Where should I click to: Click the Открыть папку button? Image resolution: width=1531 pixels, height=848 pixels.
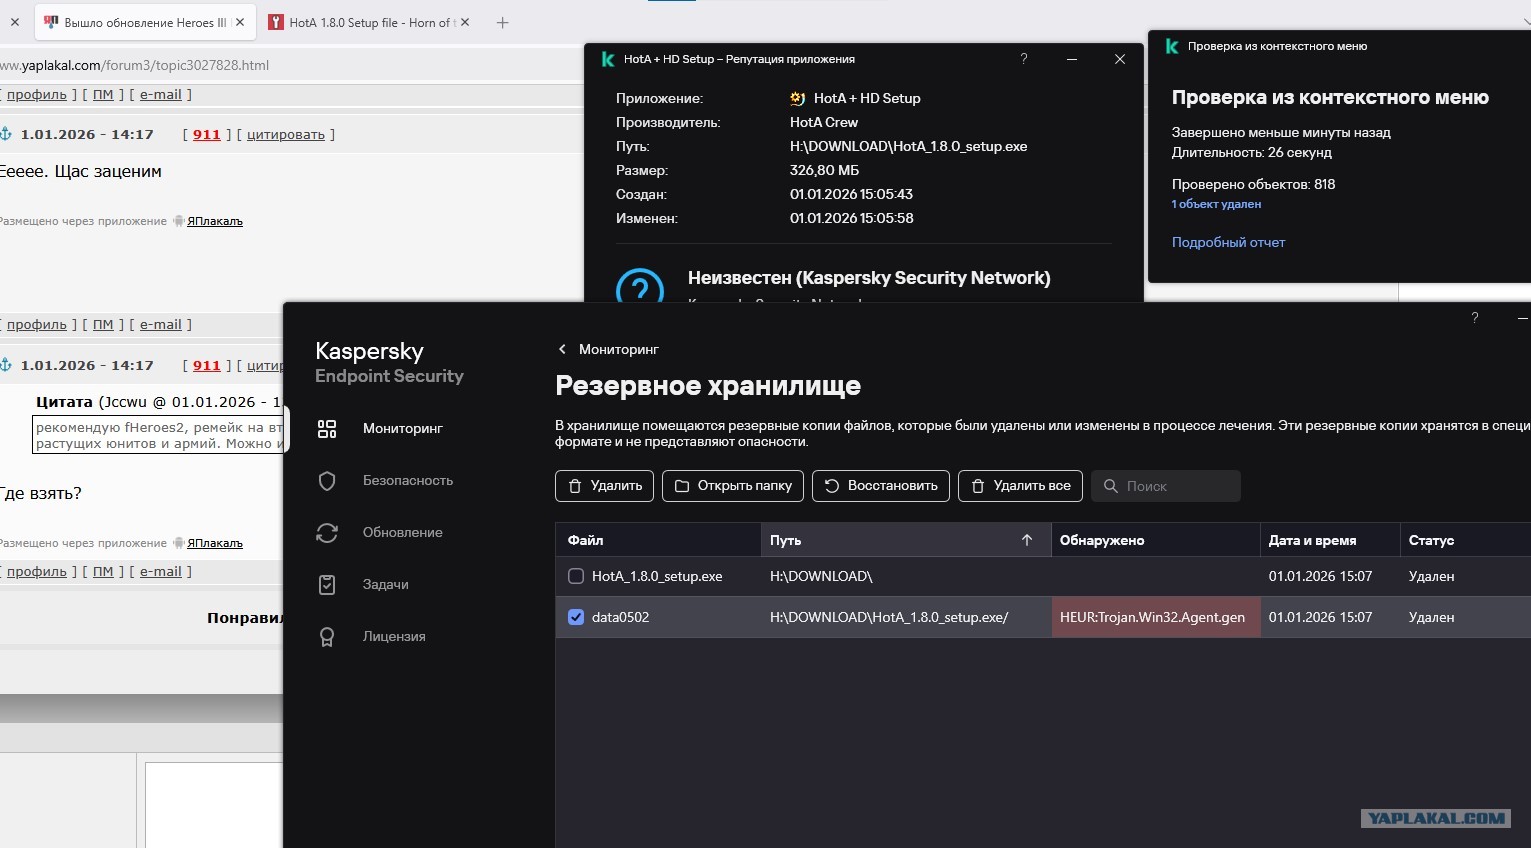733,486
